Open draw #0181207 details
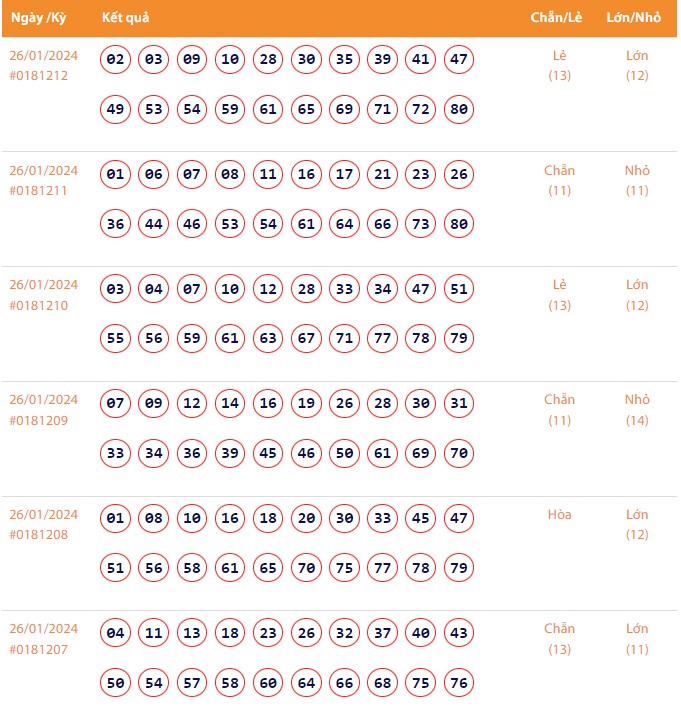681x708 pixels. coord(39,649)
